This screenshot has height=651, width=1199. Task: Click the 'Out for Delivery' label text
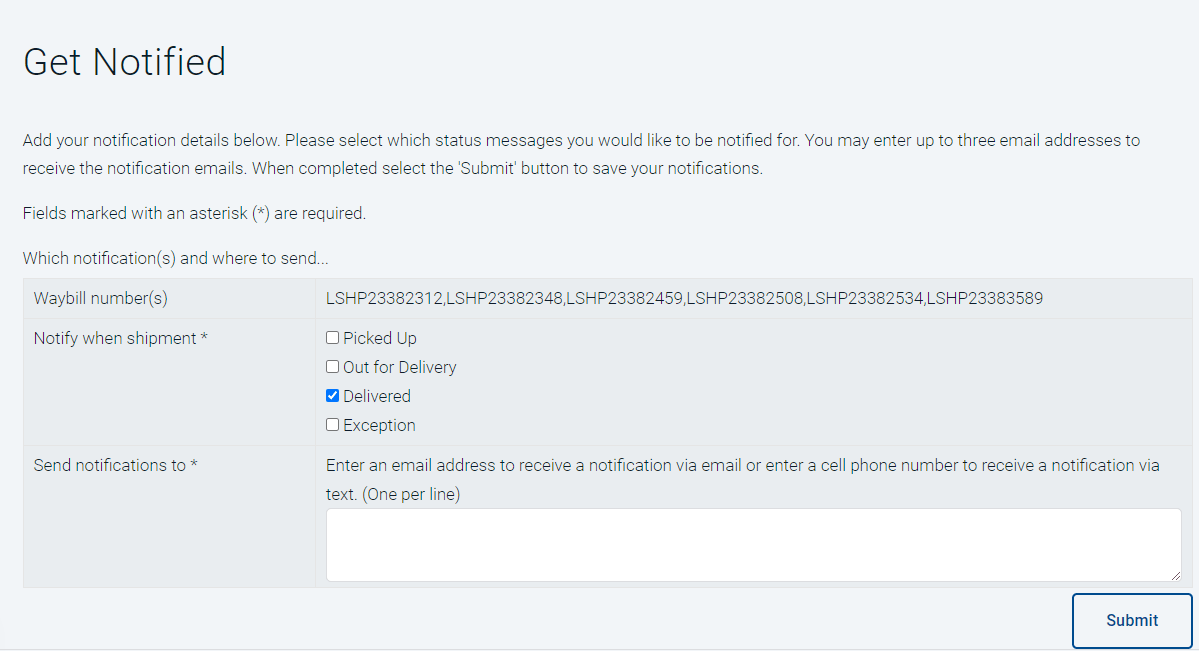pyautogui.click(x=400, y=367)
